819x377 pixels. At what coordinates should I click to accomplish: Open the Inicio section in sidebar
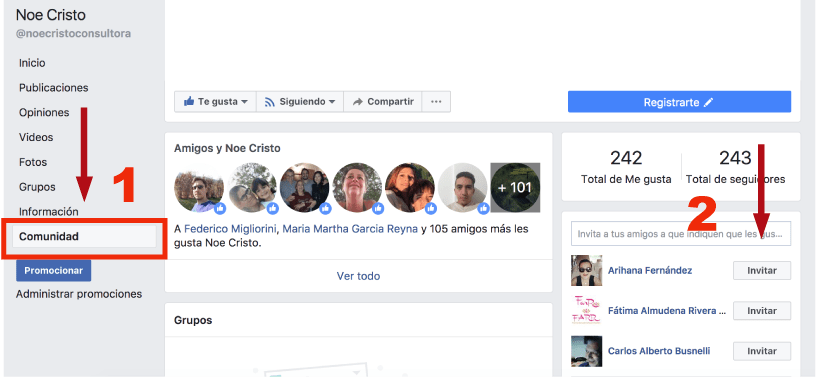point(32,63)
